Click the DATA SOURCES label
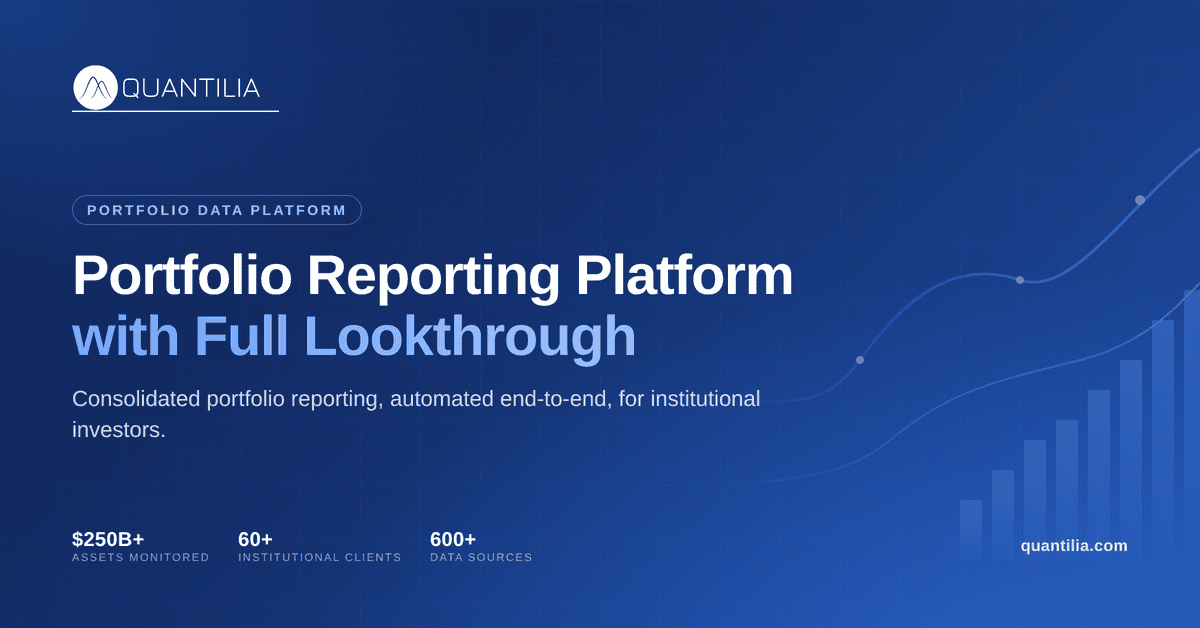The image size is (1200, 628). click(x=481, y=557)
